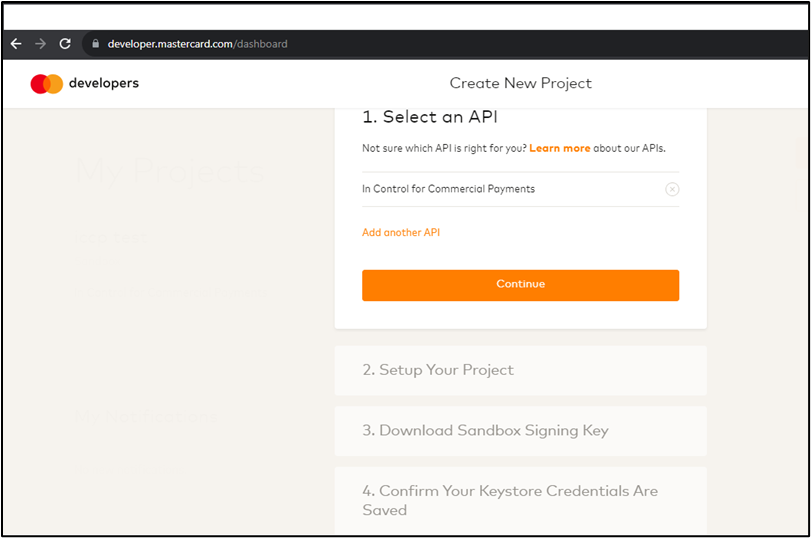This screenshot has height=538, width=811.
Task: Select the In Control for Commercial Payments row
Action: 520,189
